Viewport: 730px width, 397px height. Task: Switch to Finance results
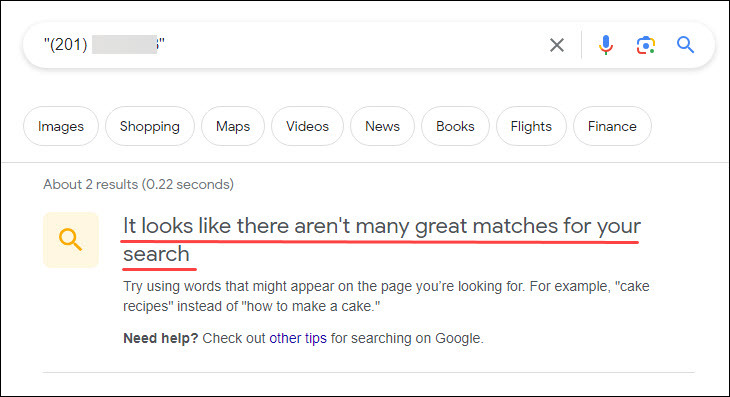(x=612, y=126)
